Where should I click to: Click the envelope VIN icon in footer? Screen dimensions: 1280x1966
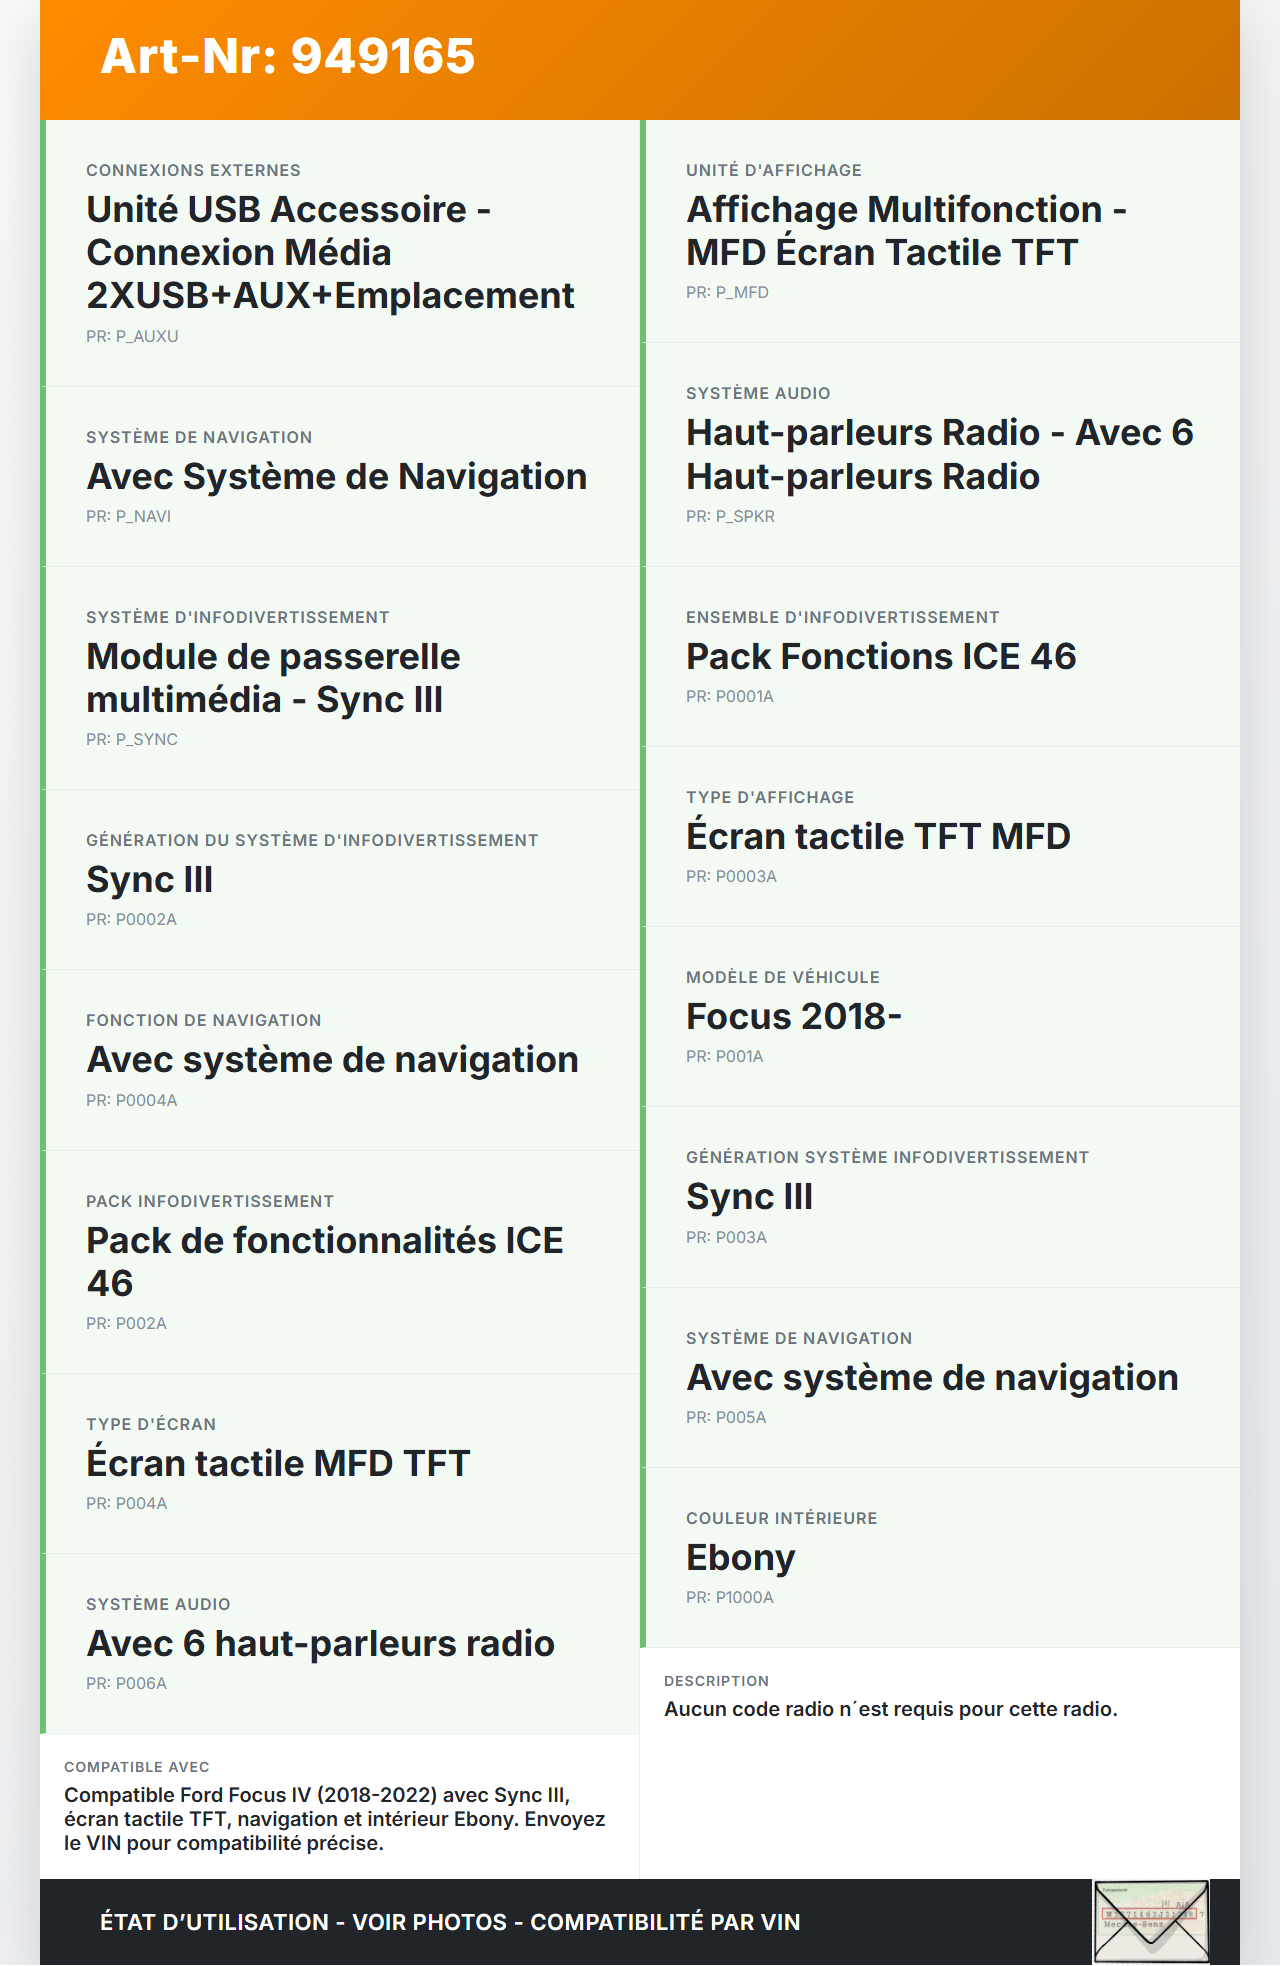coord(1151,1921)
